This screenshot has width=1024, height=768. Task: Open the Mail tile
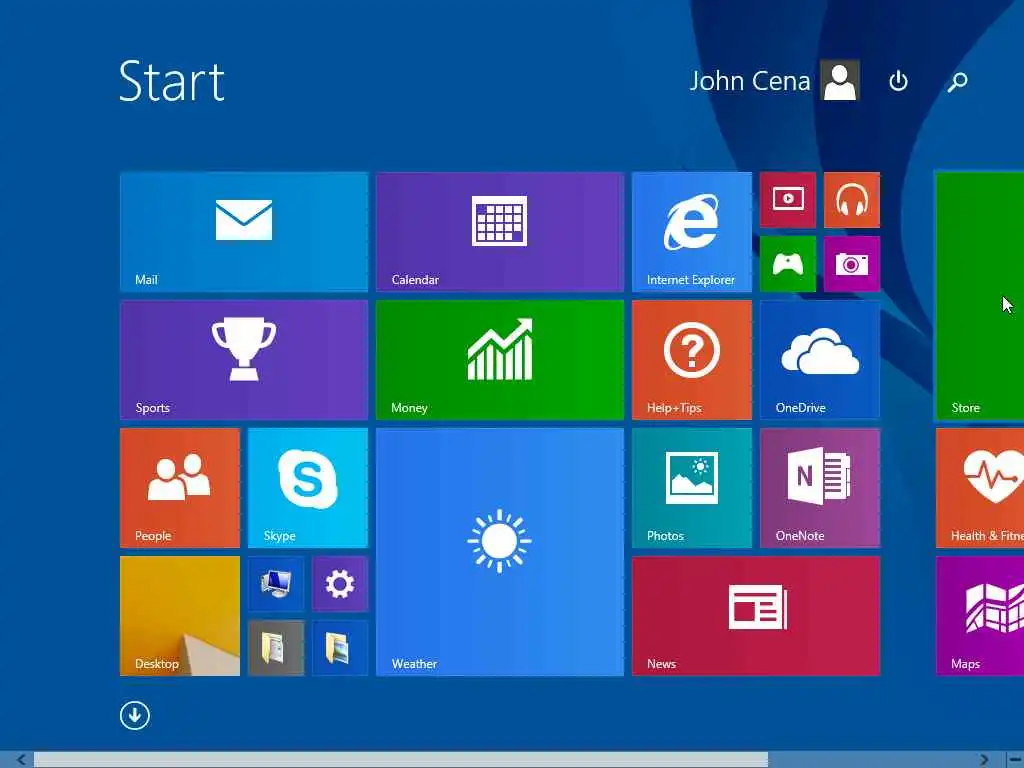tap(244, 232)
